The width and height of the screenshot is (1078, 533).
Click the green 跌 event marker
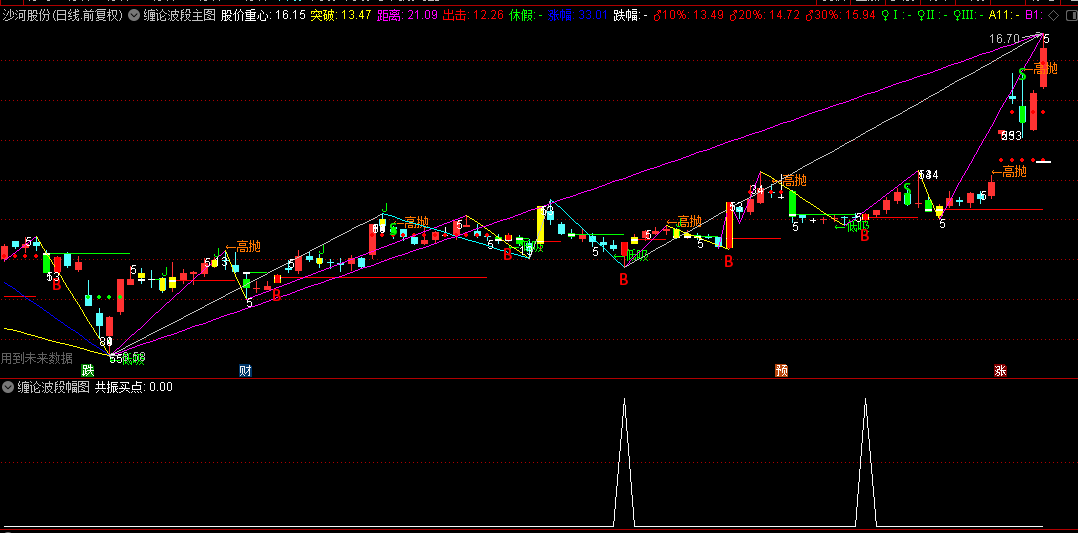87,371
